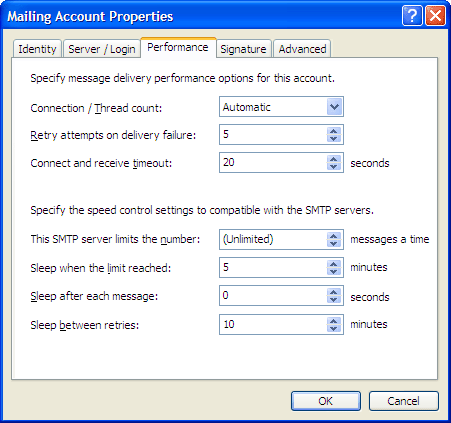The width and height of the screenshot is (451, 423).
Task: Click the Cancel button
Action: [x=404, y=401]
